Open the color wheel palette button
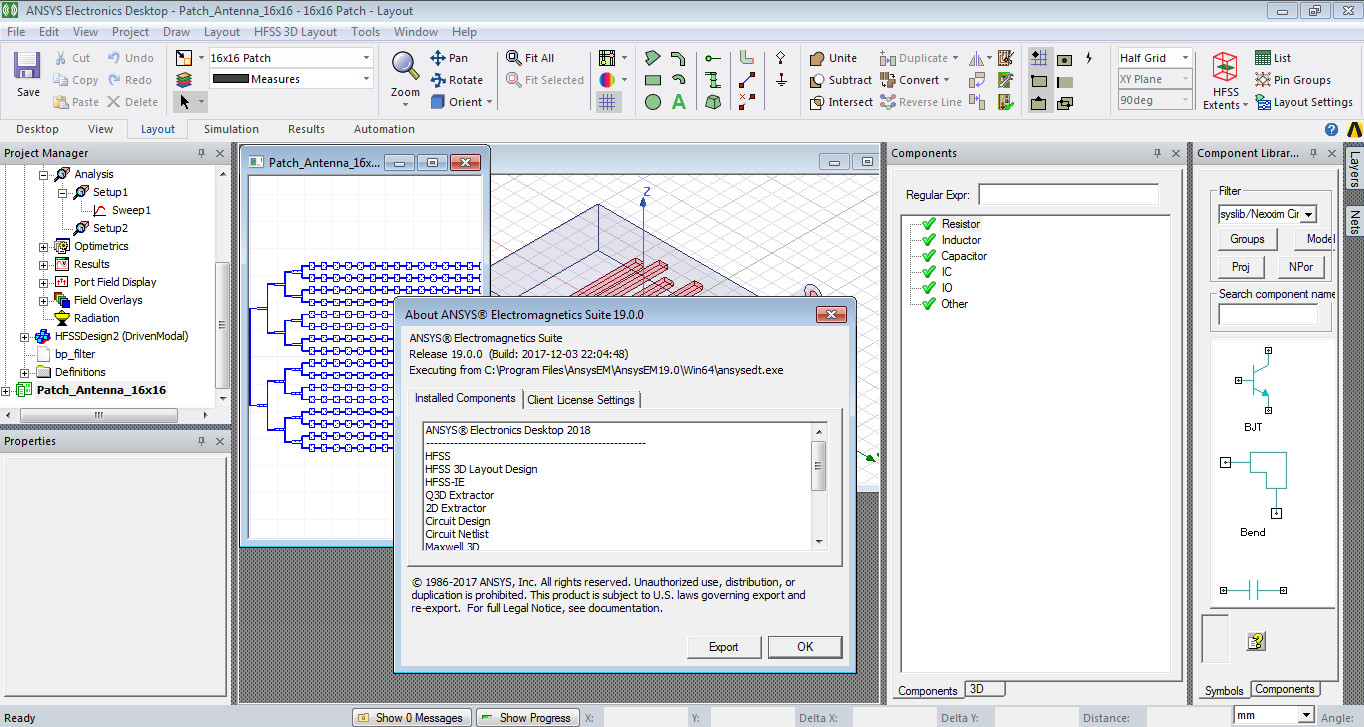The height and width of the screenshot is (727, 1364). pyautogui.click(x=607, y=80)
